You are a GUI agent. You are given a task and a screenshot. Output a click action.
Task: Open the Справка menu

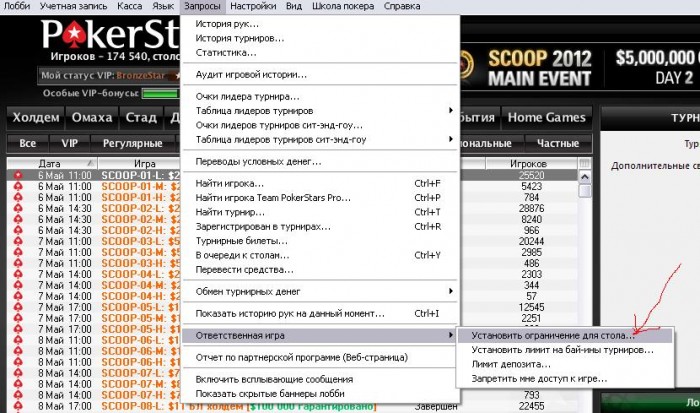(x=402, y=6)
